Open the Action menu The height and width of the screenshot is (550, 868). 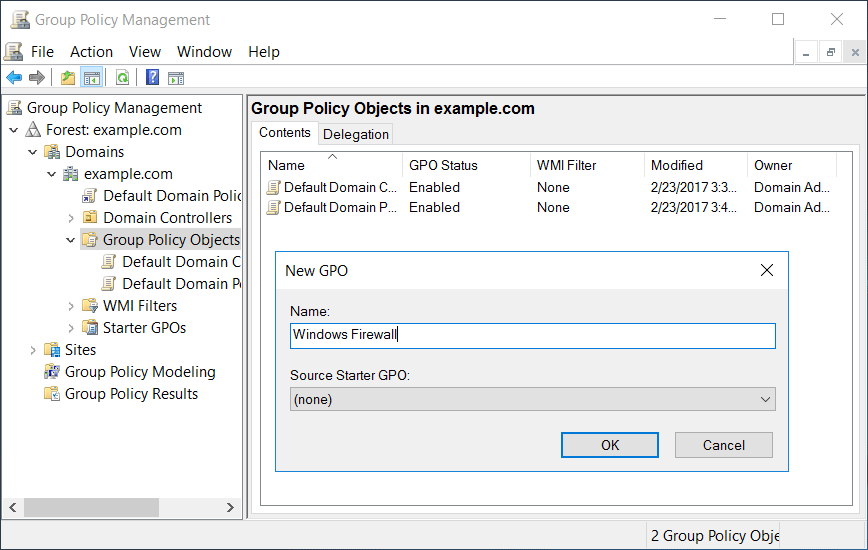pos(91,52)
